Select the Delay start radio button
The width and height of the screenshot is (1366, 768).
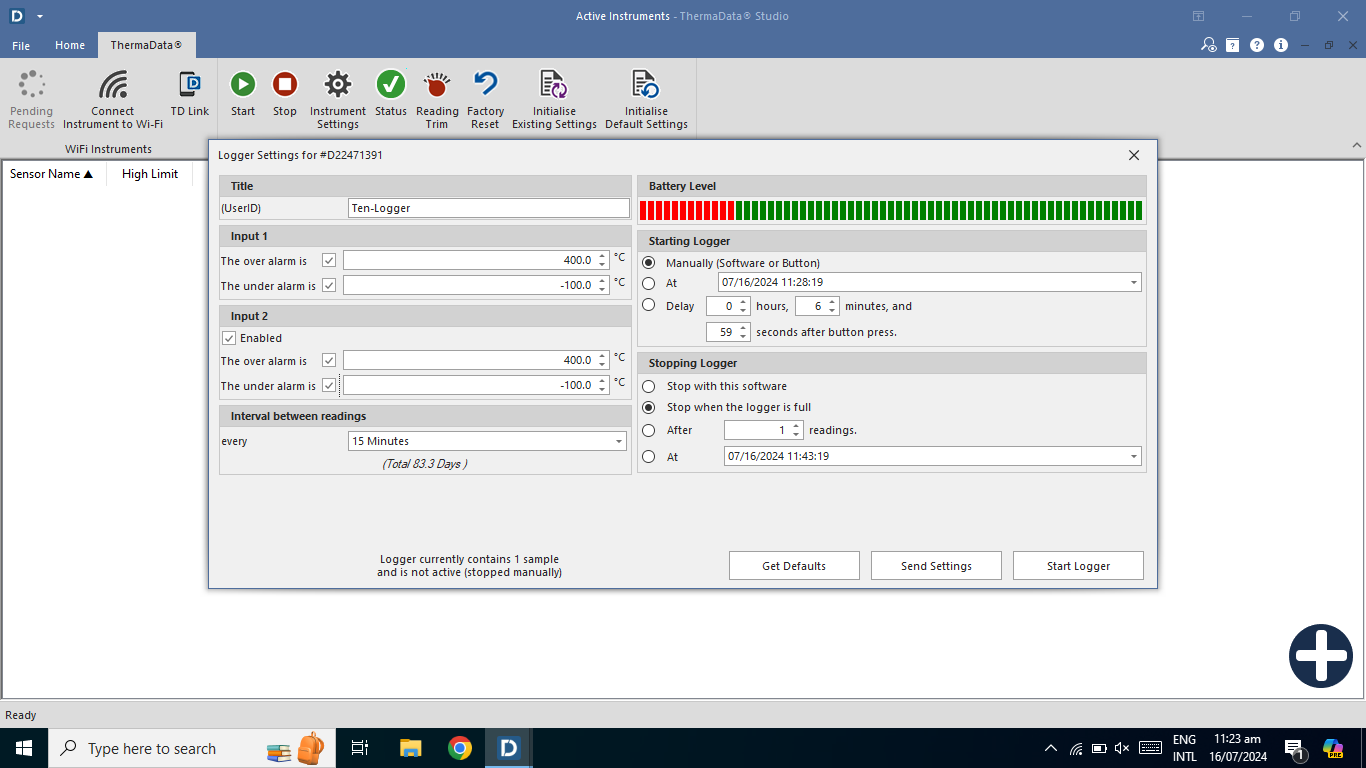click(x=649, y=306)
